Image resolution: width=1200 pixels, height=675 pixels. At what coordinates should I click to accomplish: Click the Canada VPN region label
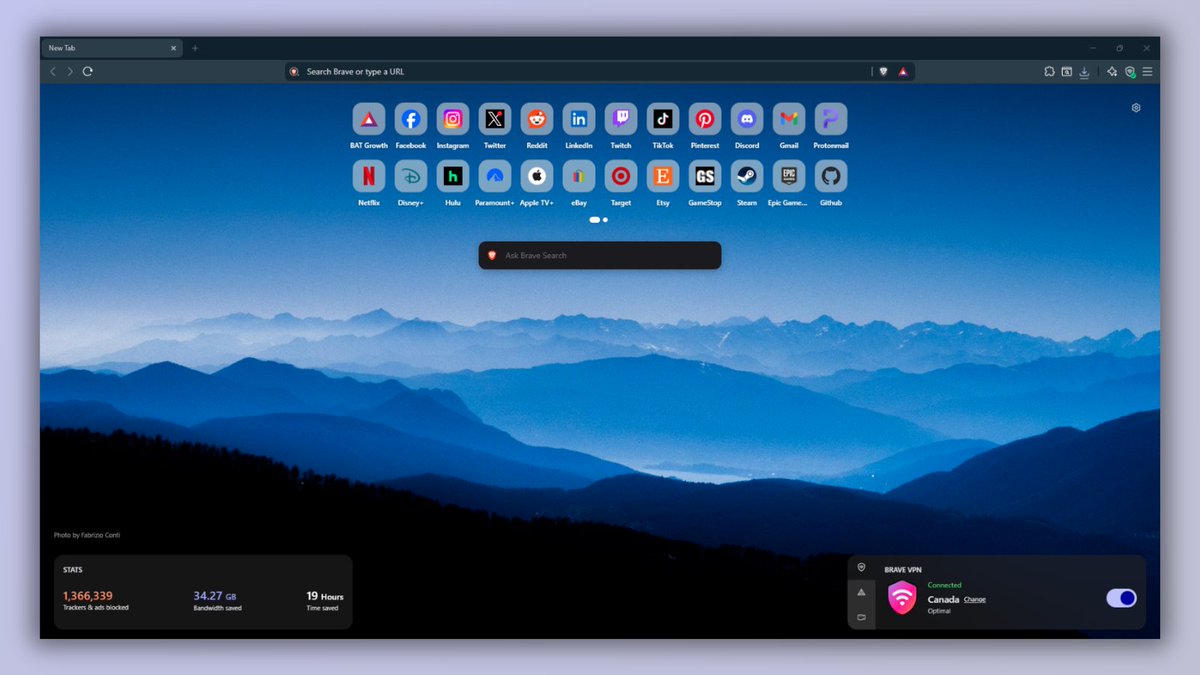944,600
